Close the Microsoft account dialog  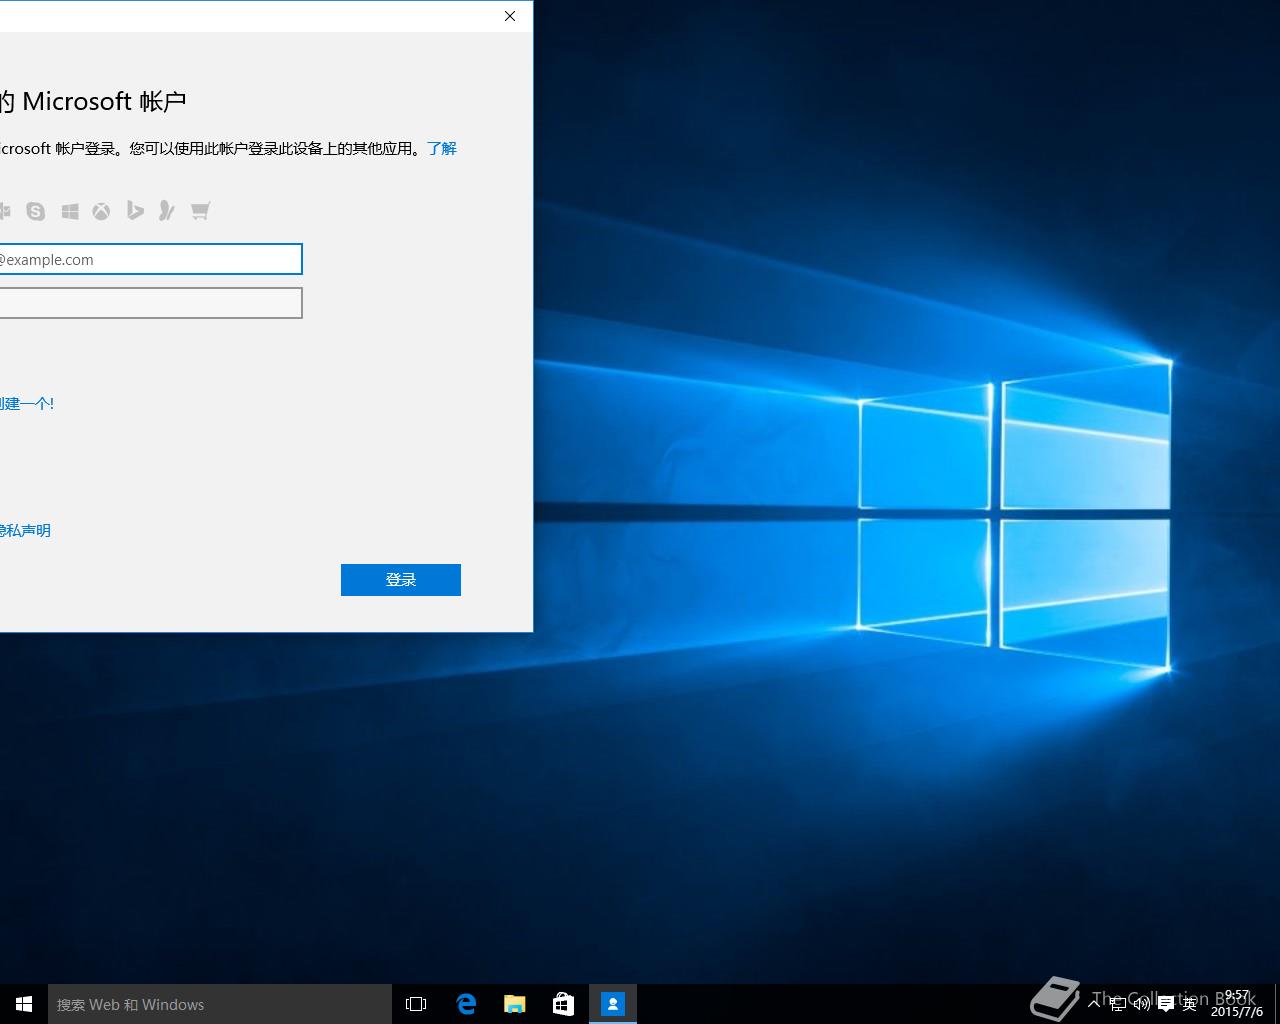click(x=510, y=16)
